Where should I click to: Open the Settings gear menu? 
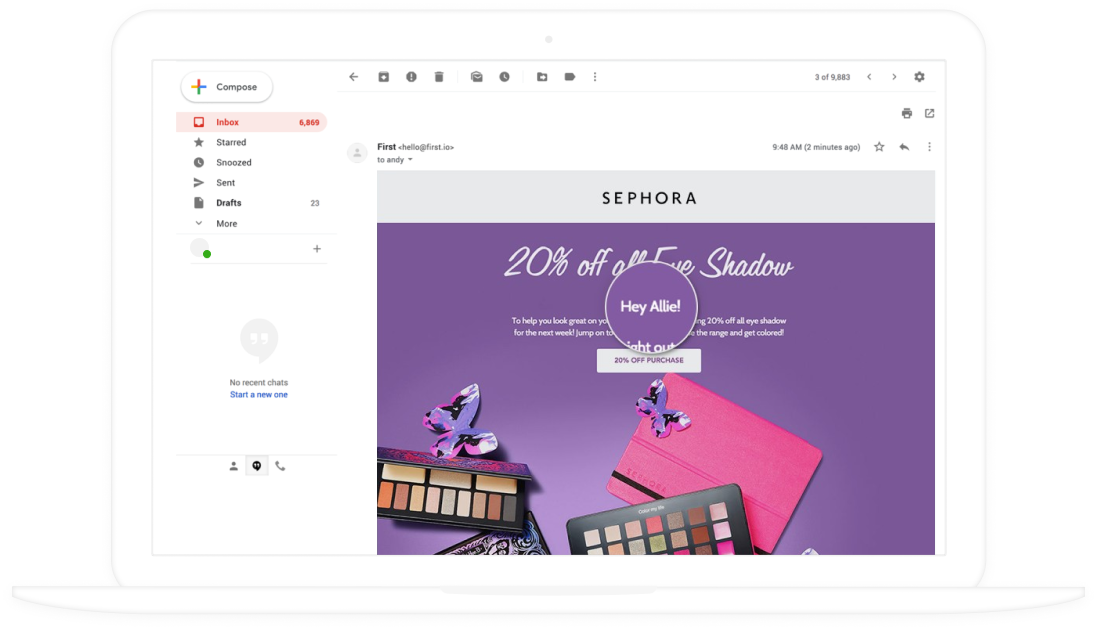pyautogui.click(x=920, y=77)
